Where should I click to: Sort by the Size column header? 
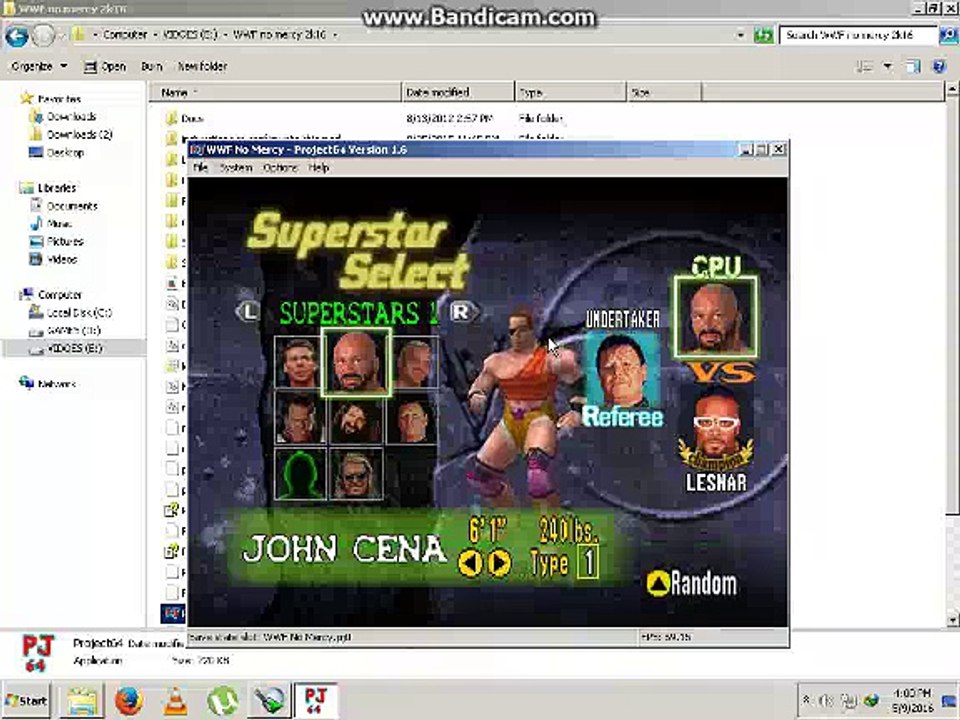tap(664, 92)
